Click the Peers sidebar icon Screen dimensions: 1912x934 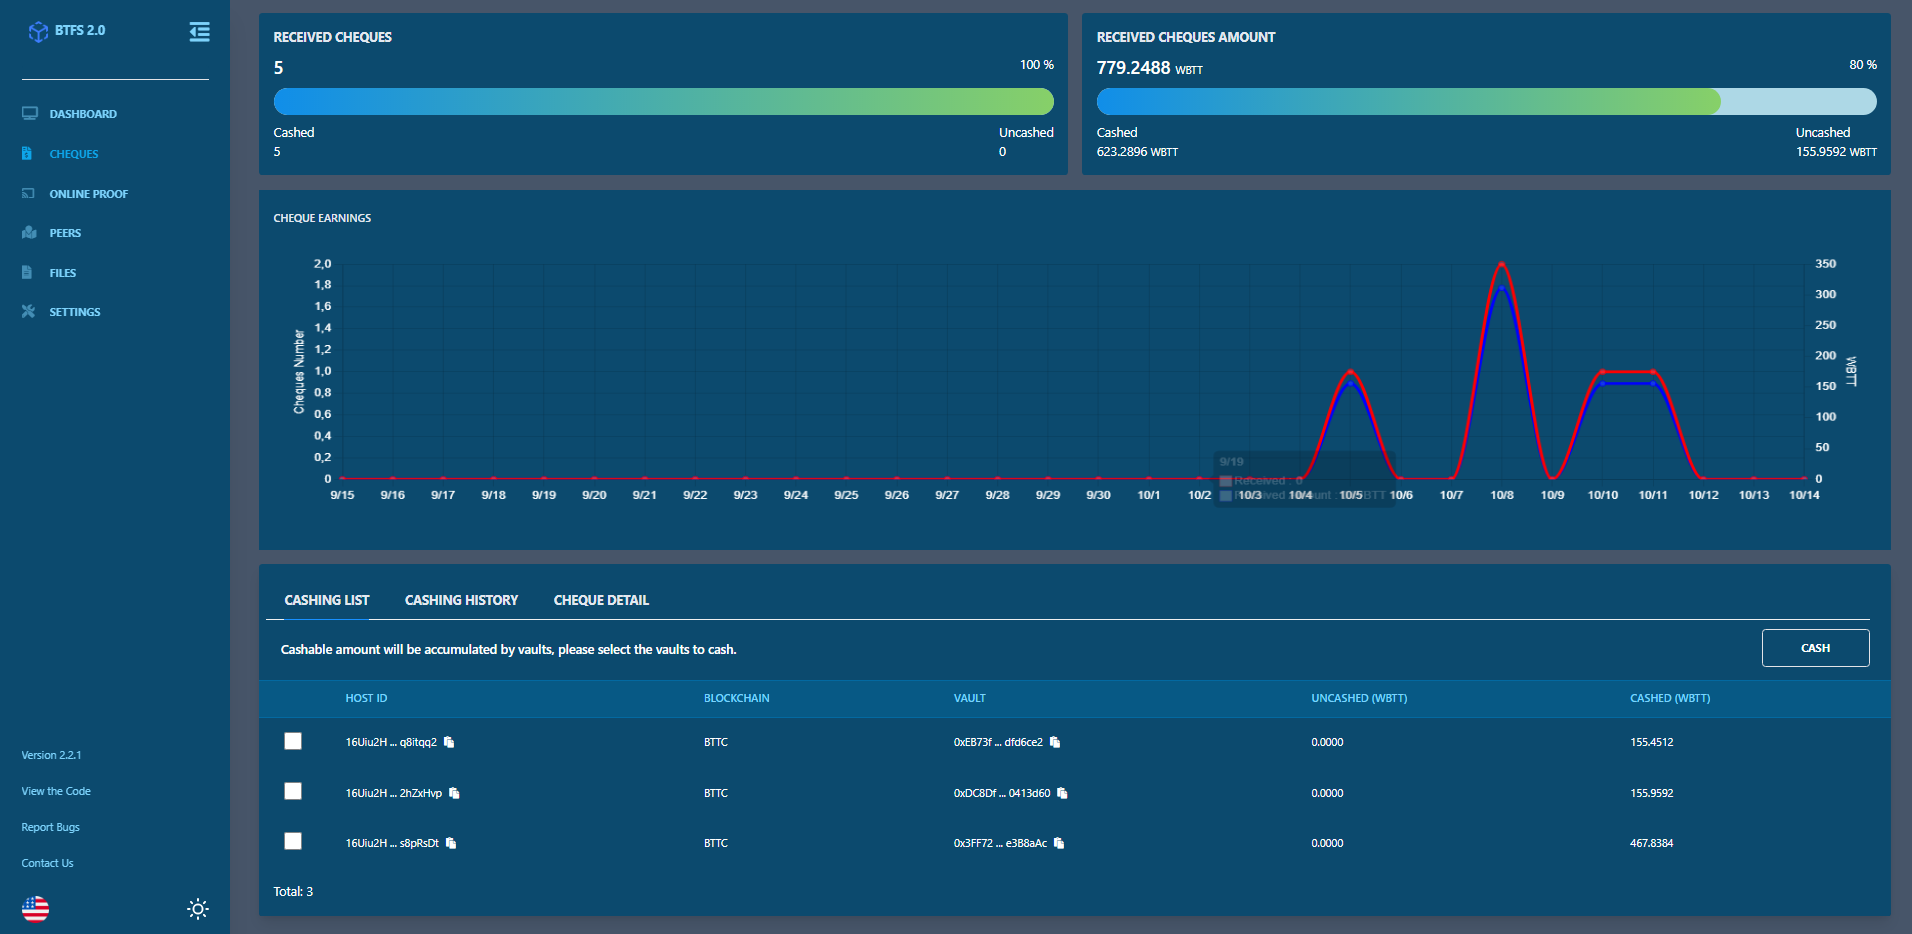(29, 232)
